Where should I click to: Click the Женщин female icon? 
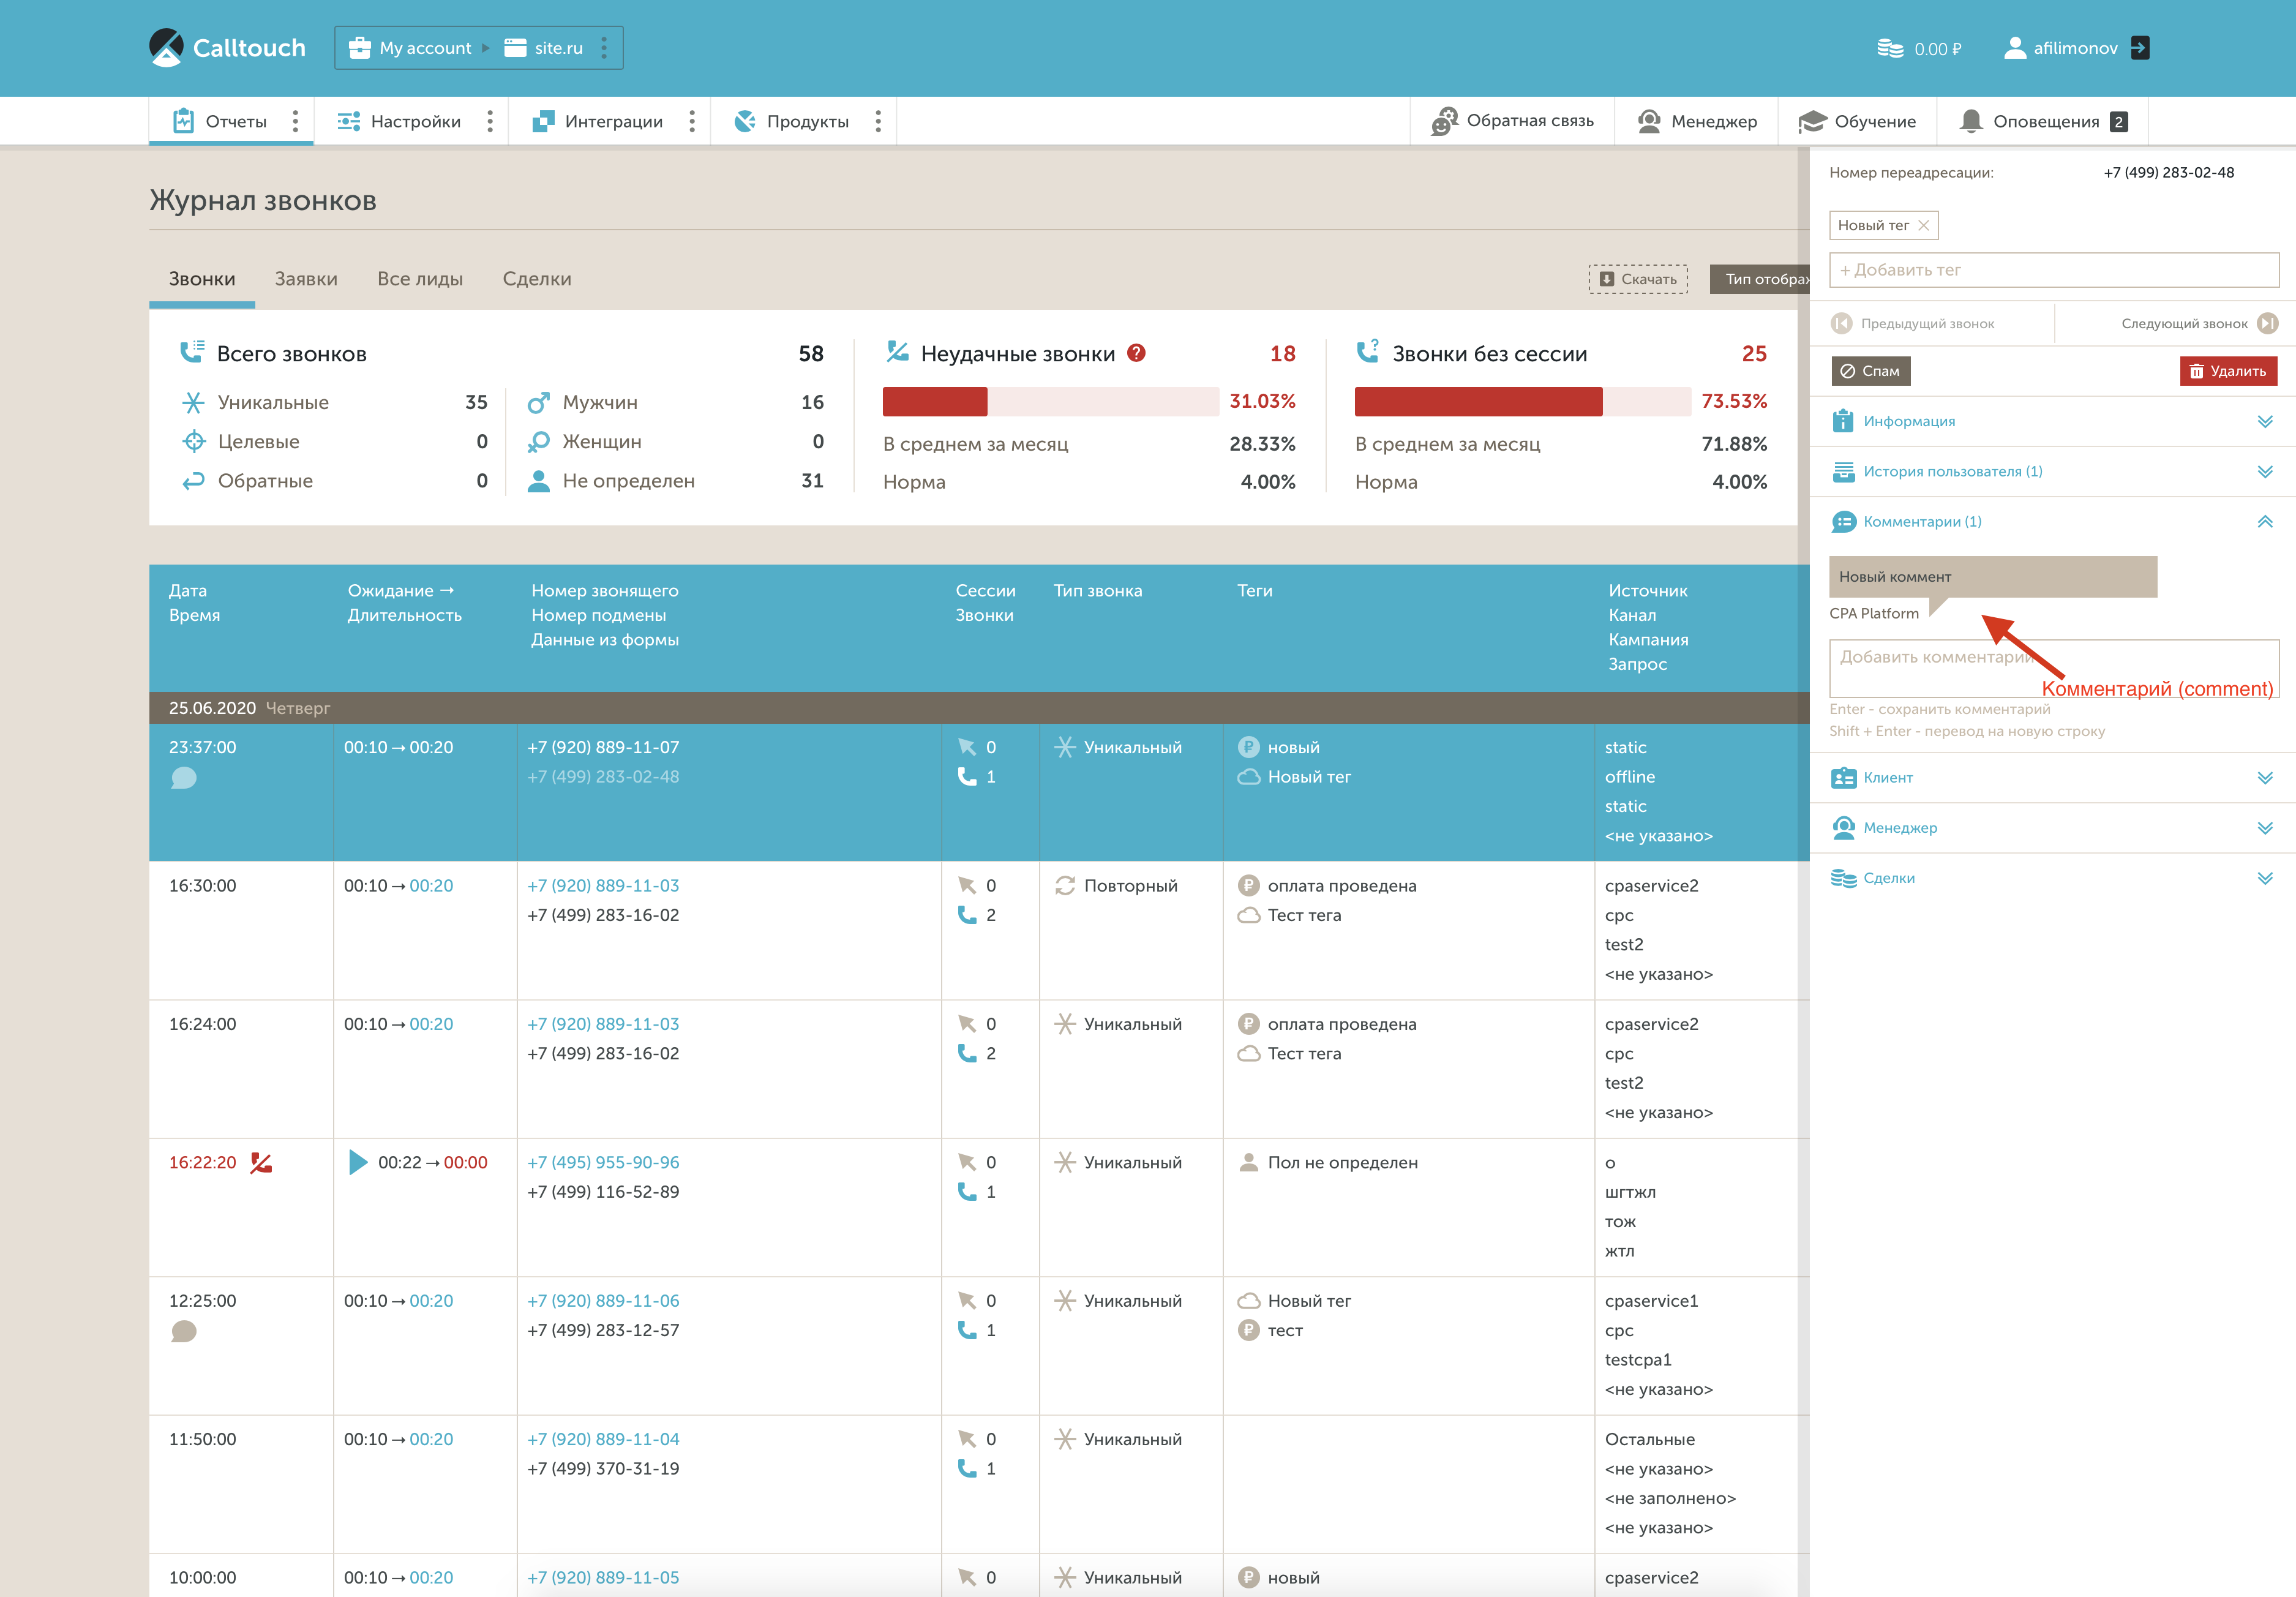538,441
